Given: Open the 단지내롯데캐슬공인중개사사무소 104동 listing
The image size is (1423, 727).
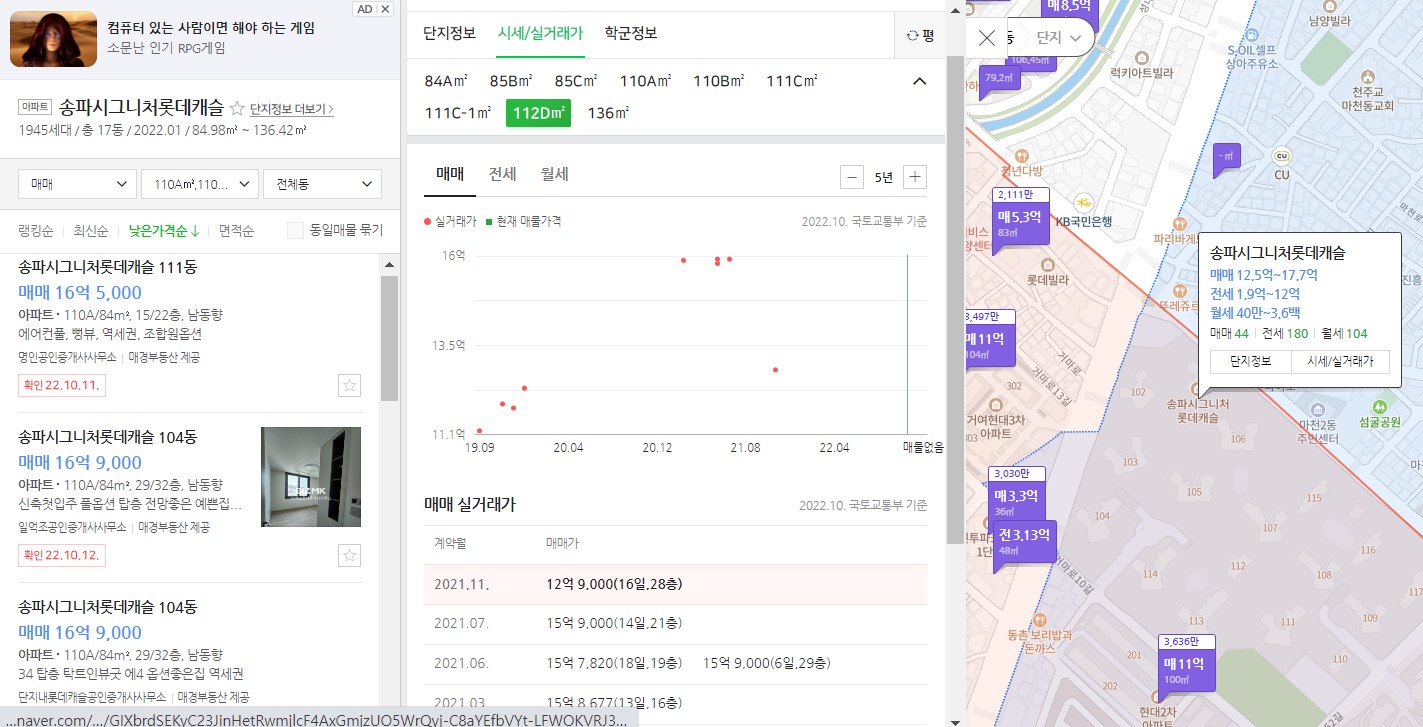Looking at the screenshot, I should 190,652.
